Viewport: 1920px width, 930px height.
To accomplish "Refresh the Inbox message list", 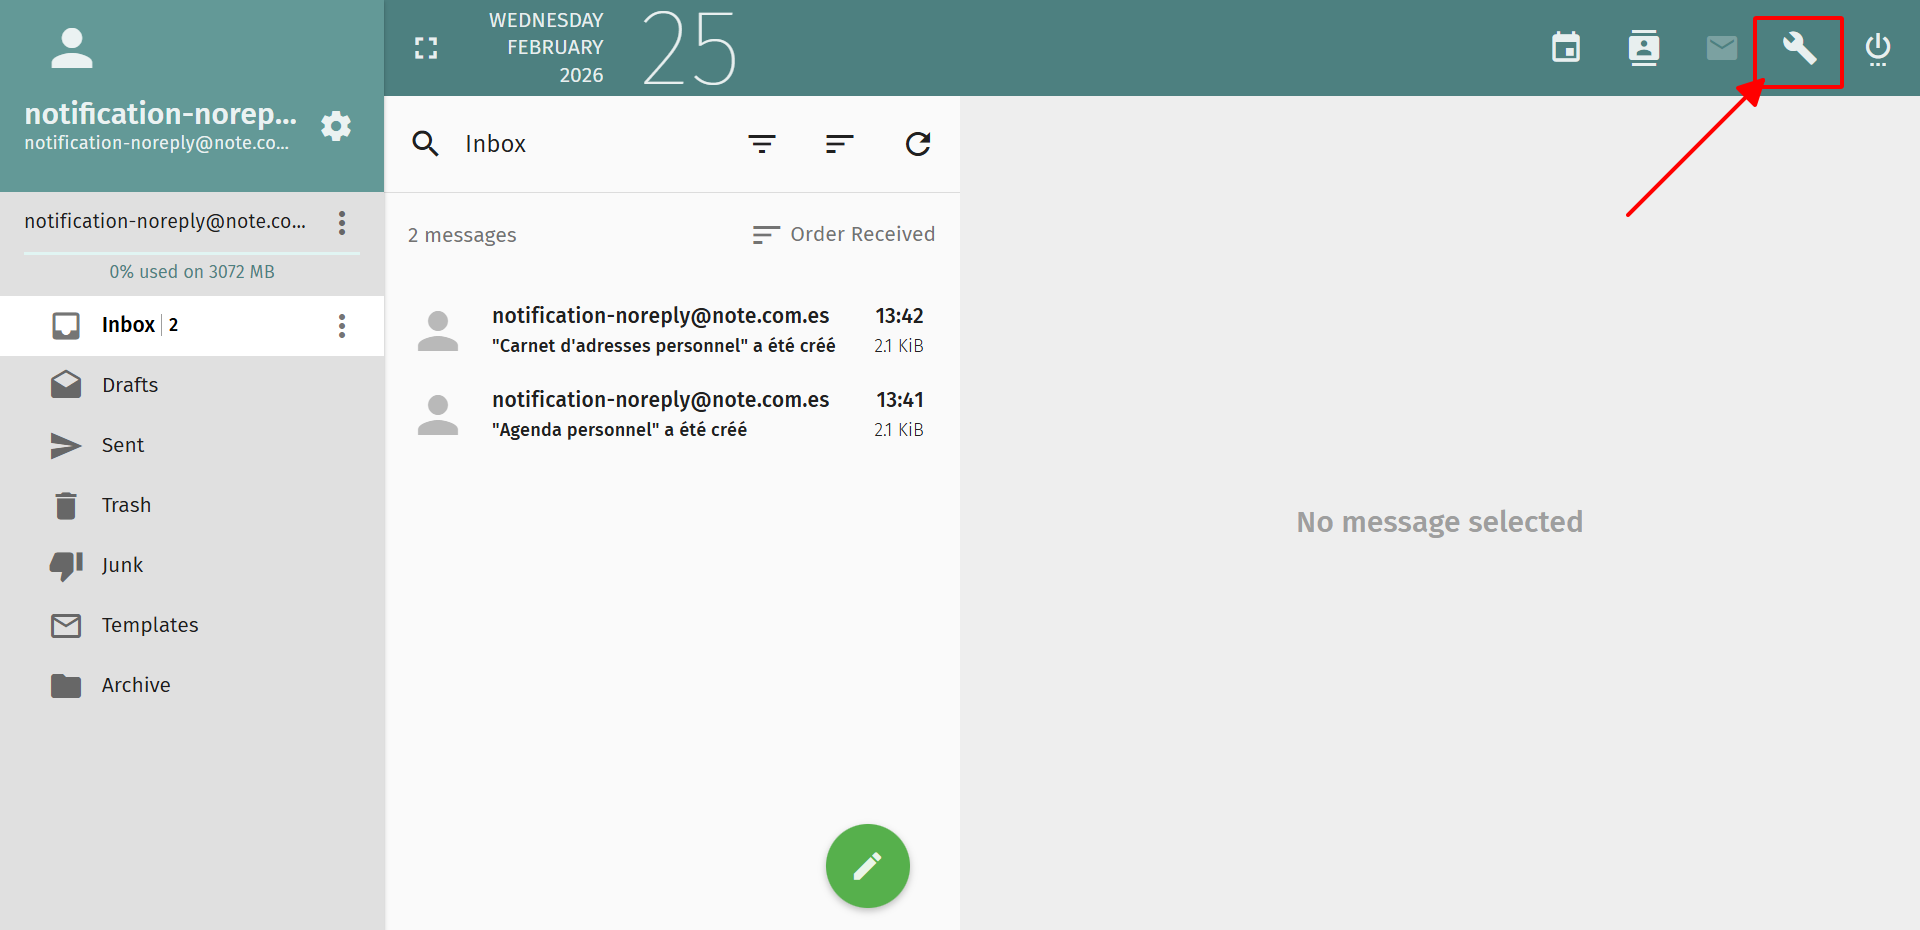I will [917, 144].
